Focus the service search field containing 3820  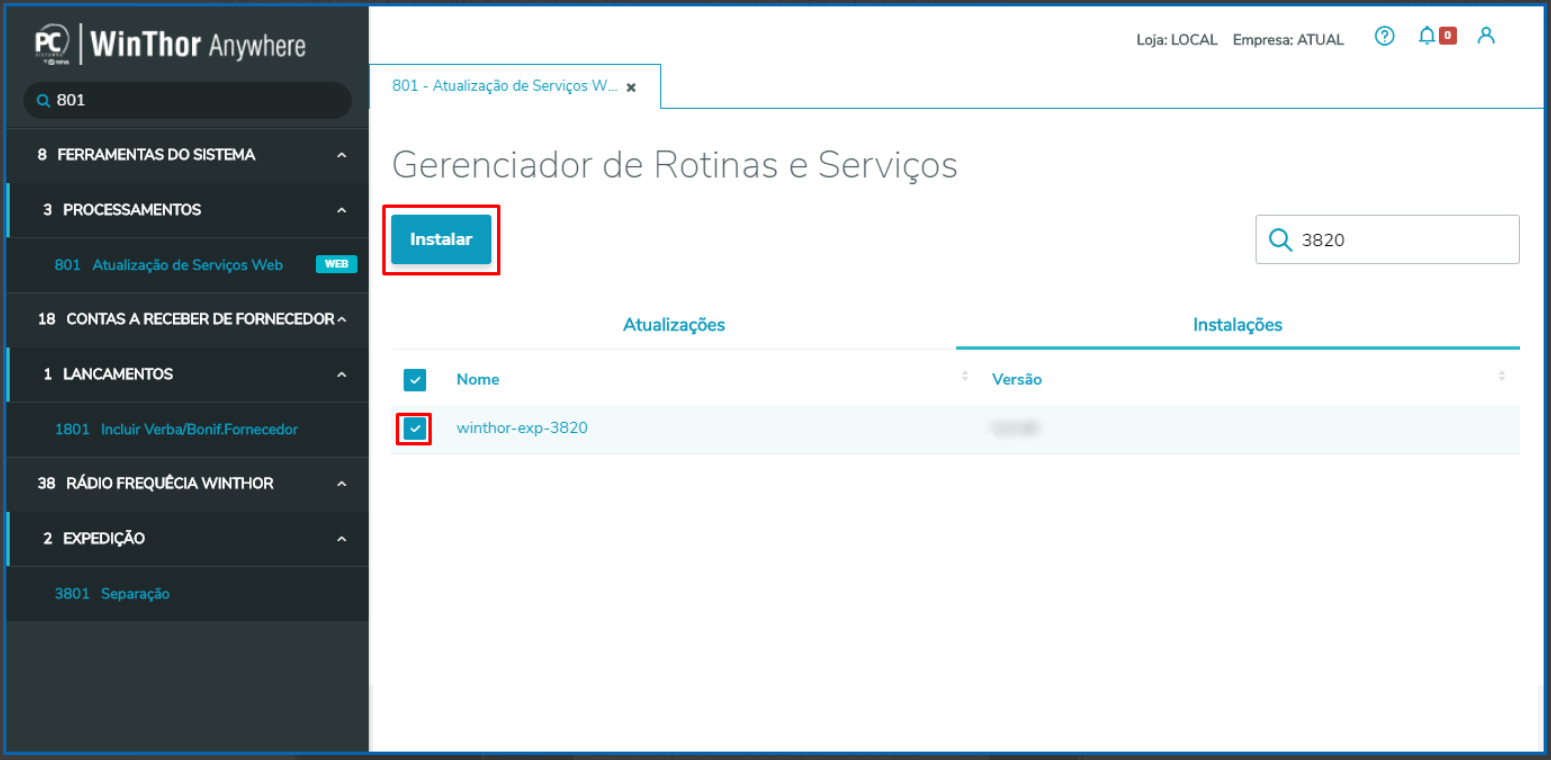tap(1387, 240)
